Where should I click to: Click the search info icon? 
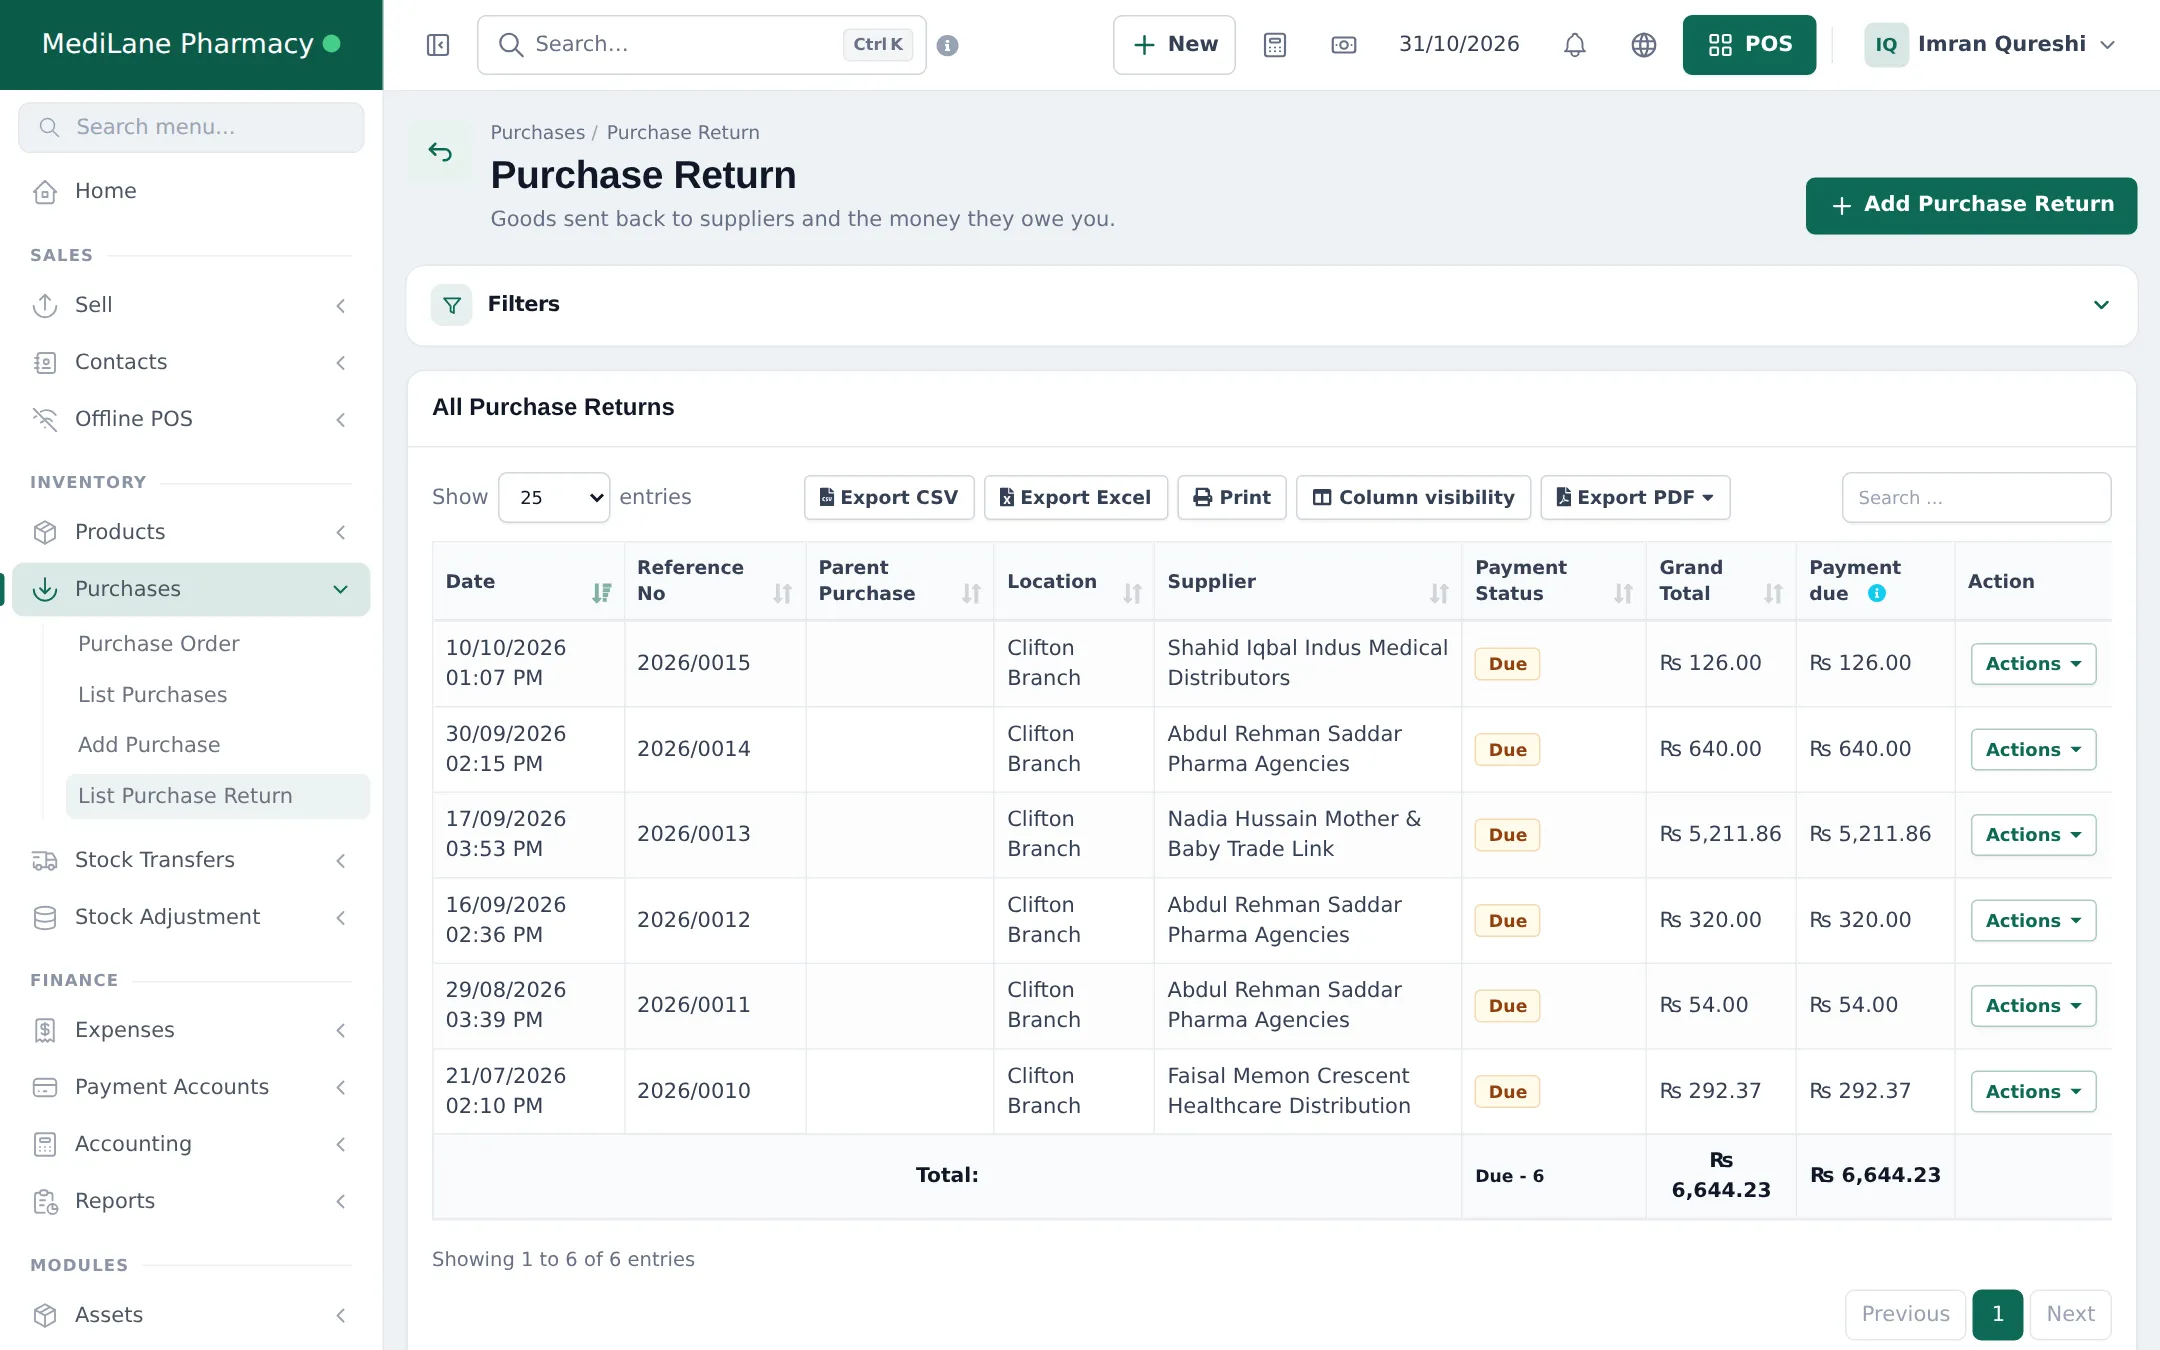click(948, 45)
